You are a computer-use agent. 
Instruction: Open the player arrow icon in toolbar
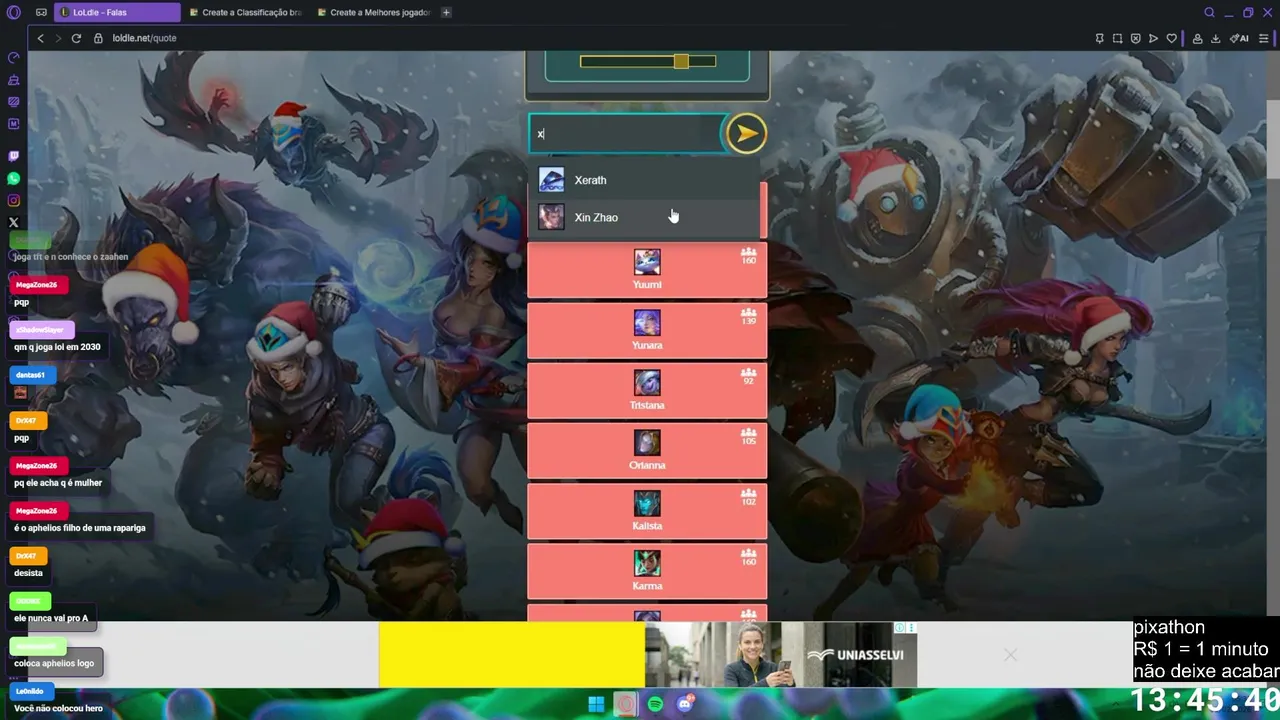[1153, 38]
